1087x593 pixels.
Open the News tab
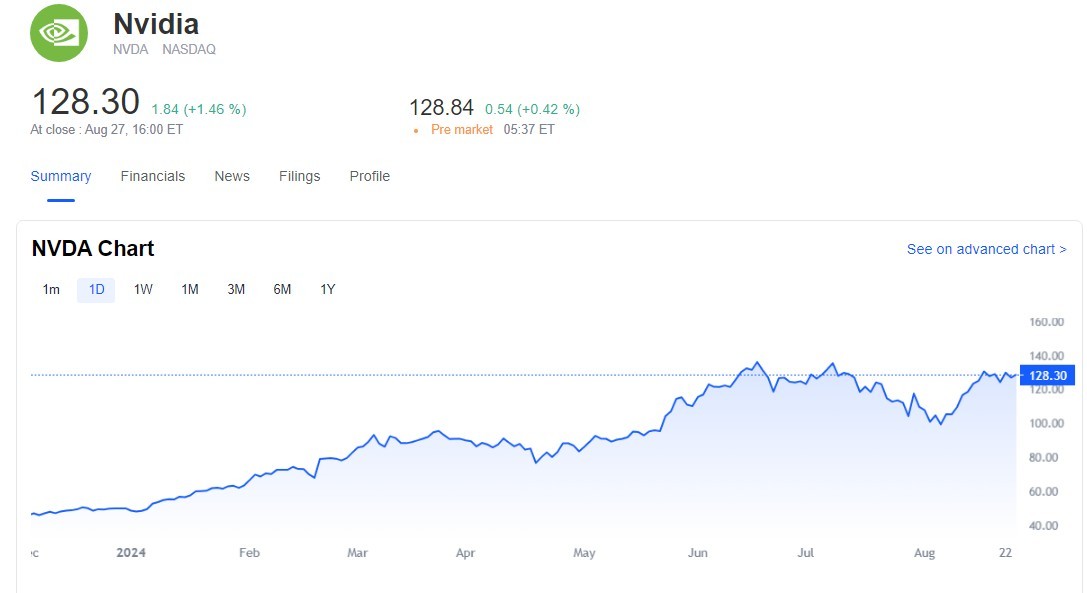[x=232, y=176]
